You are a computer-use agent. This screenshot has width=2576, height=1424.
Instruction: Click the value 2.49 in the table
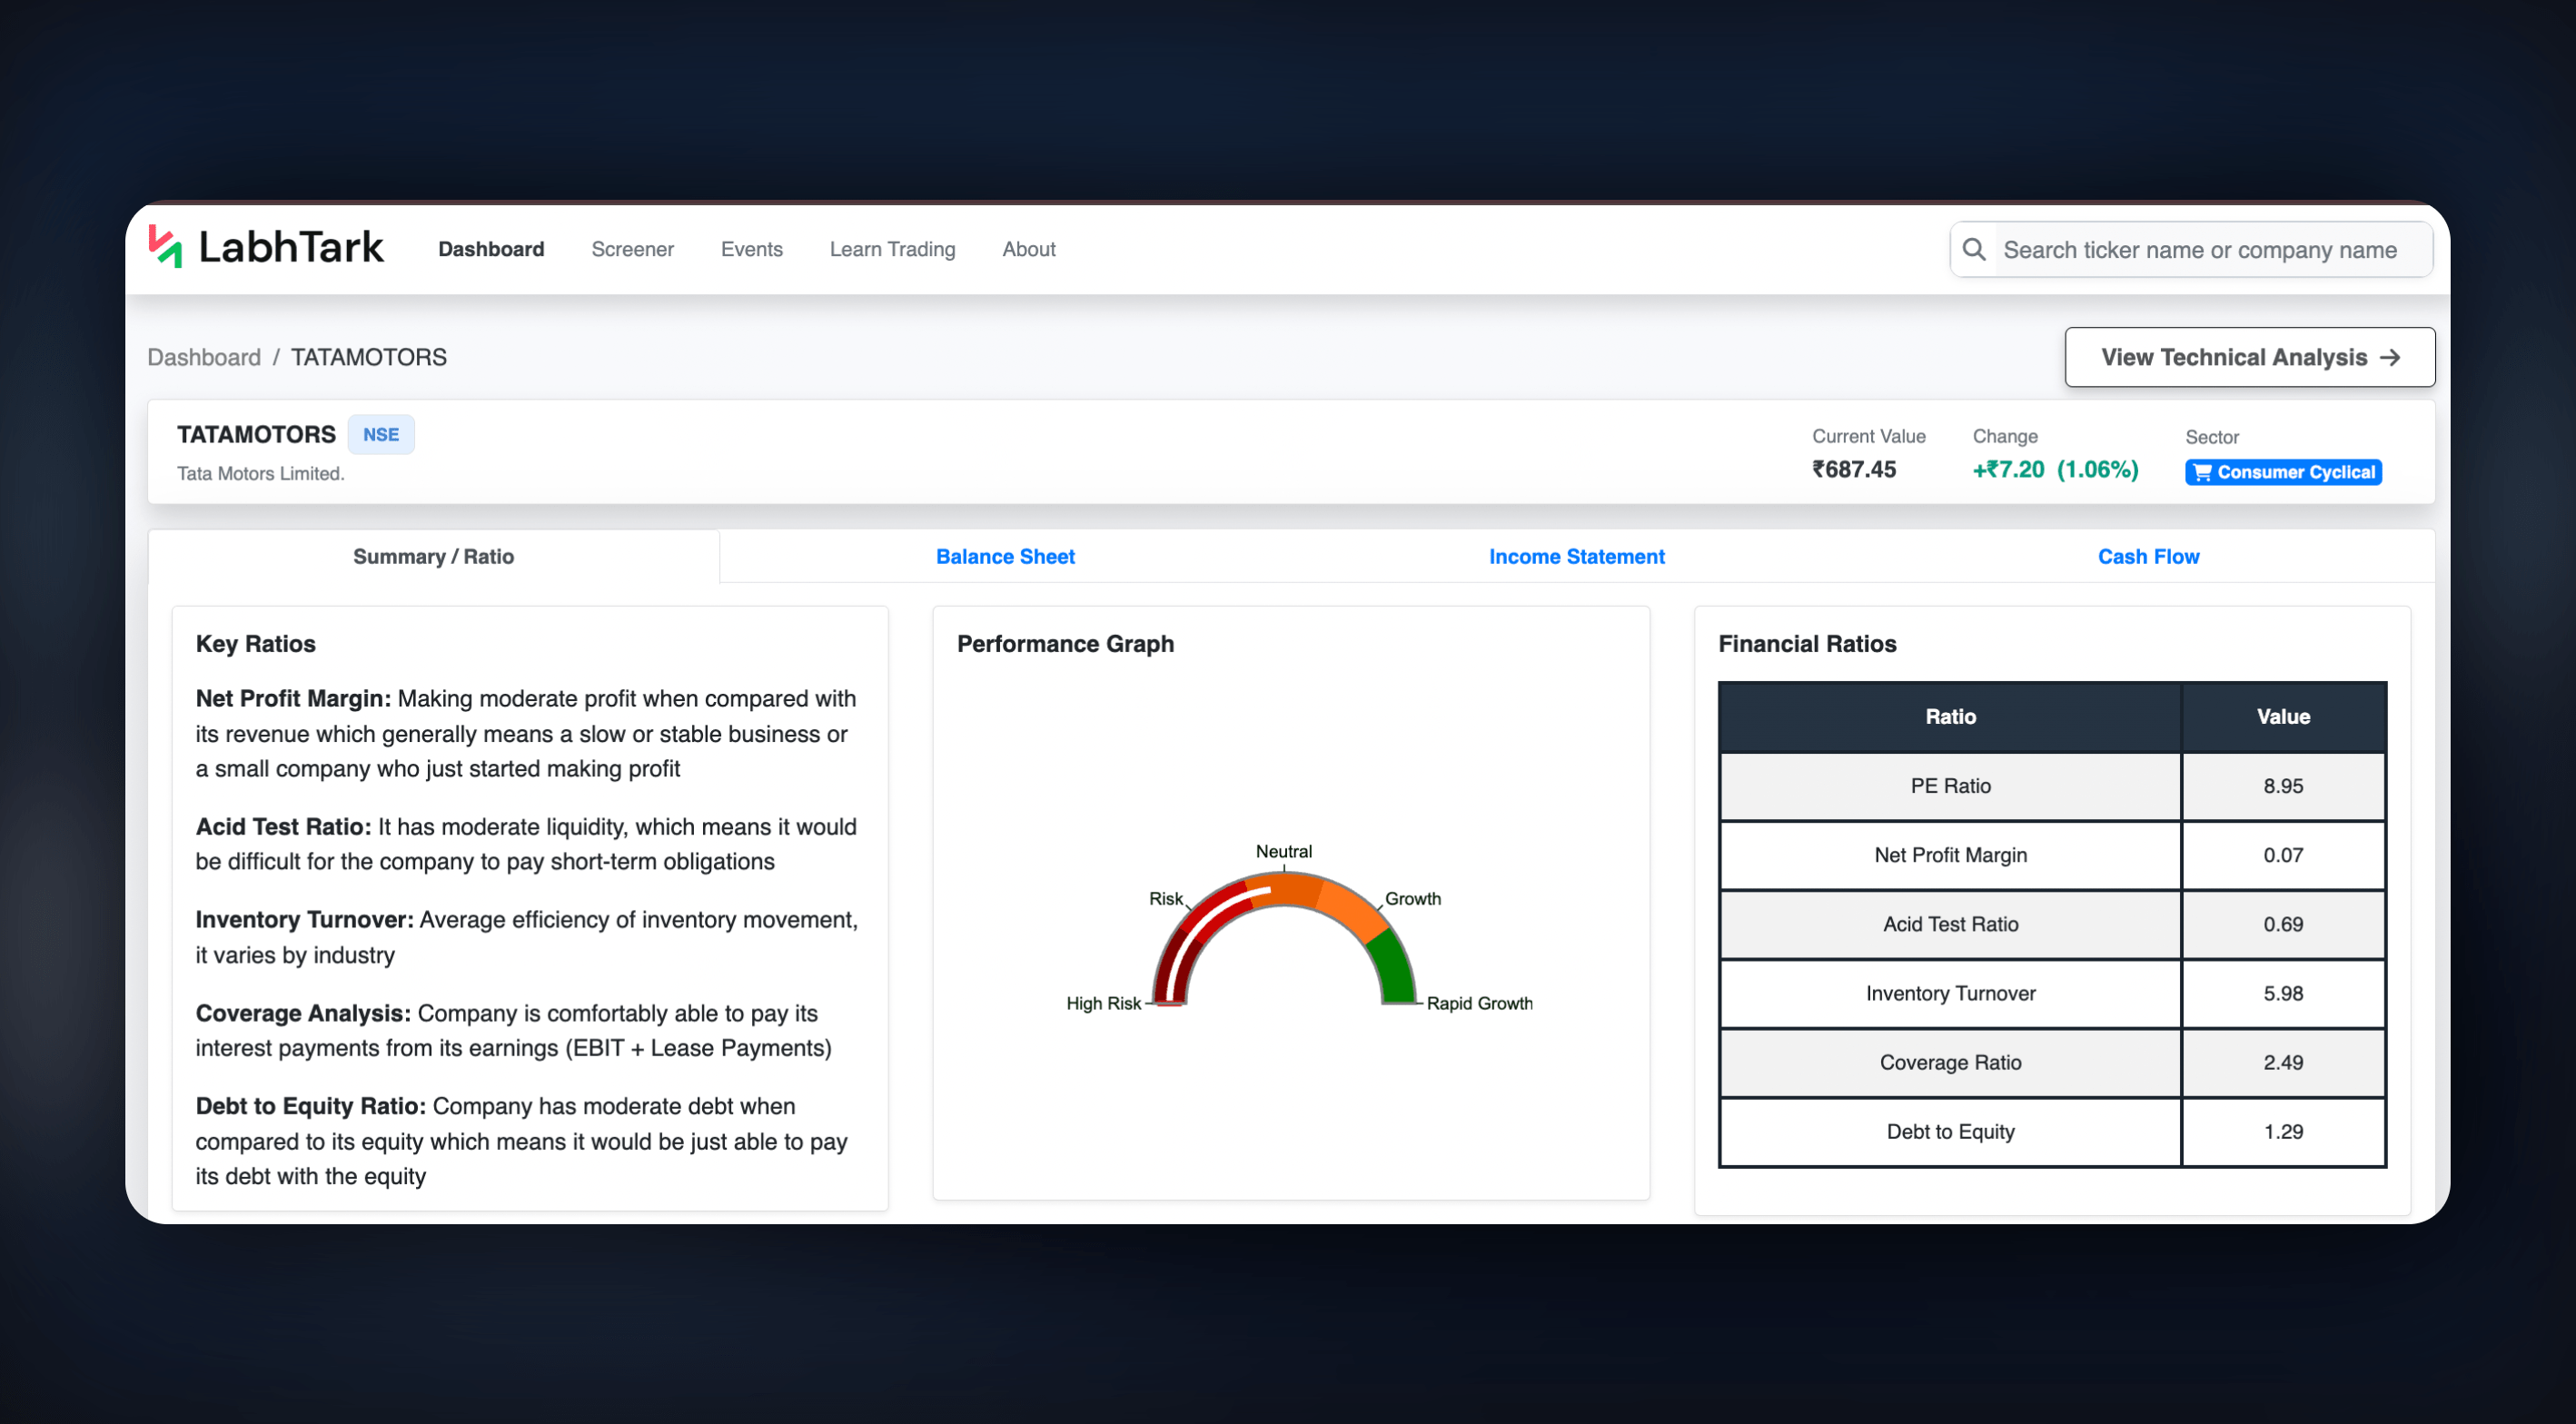coord(2283,1062)
